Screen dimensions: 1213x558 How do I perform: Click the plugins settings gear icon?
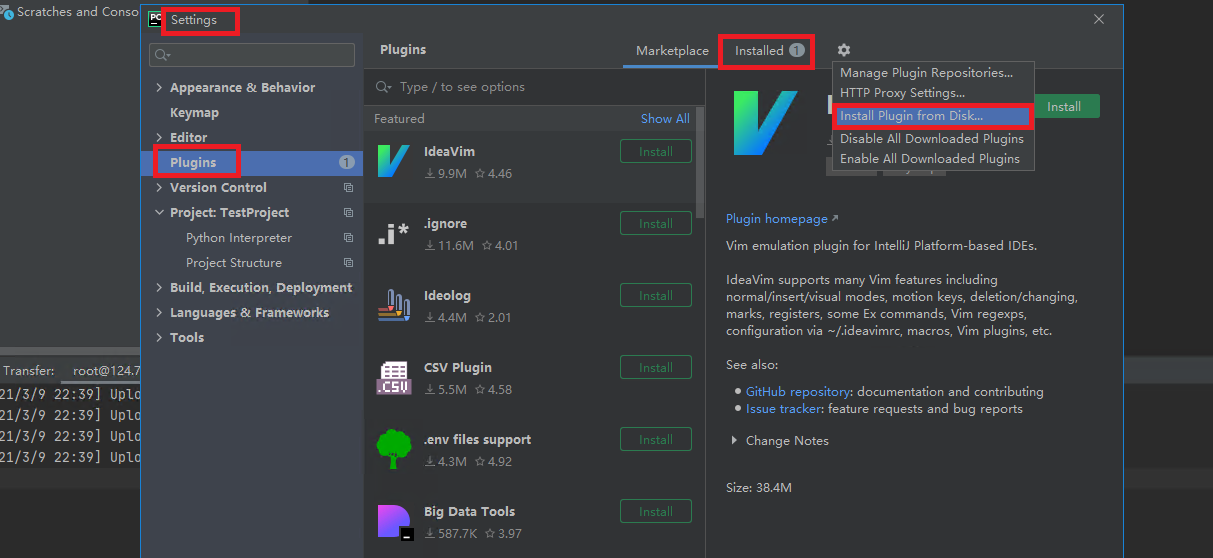tap(844, 50)
